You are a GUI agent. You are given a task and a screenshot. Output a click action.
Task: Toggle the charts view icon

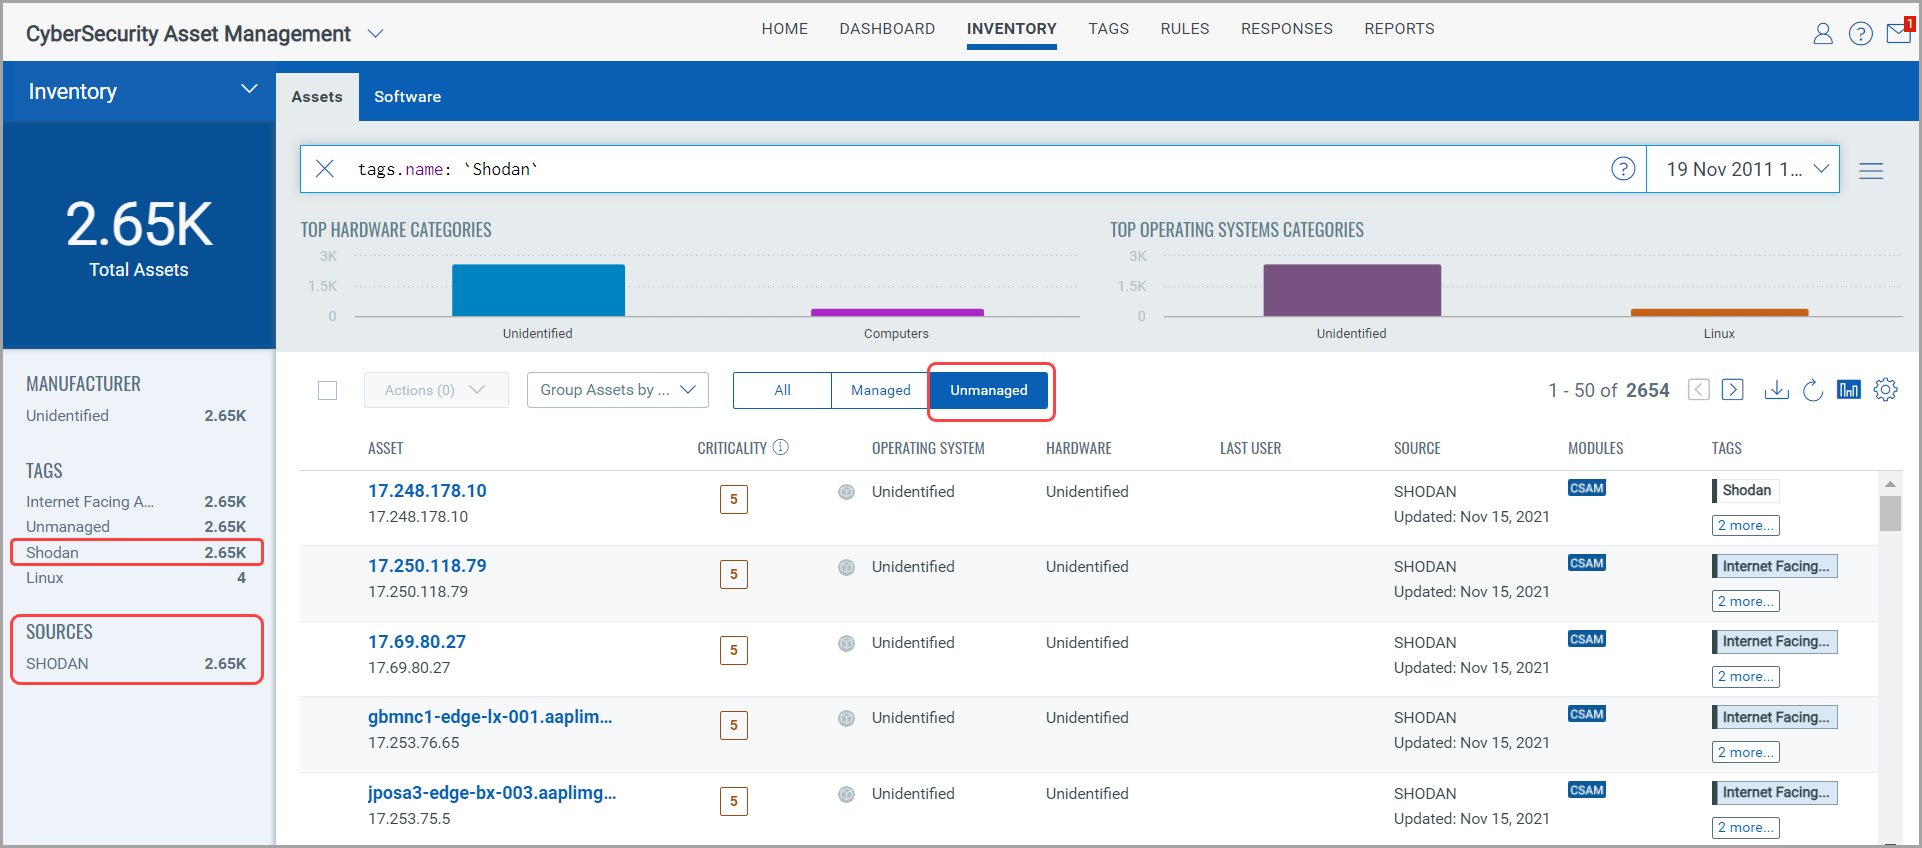point(1849,390)
